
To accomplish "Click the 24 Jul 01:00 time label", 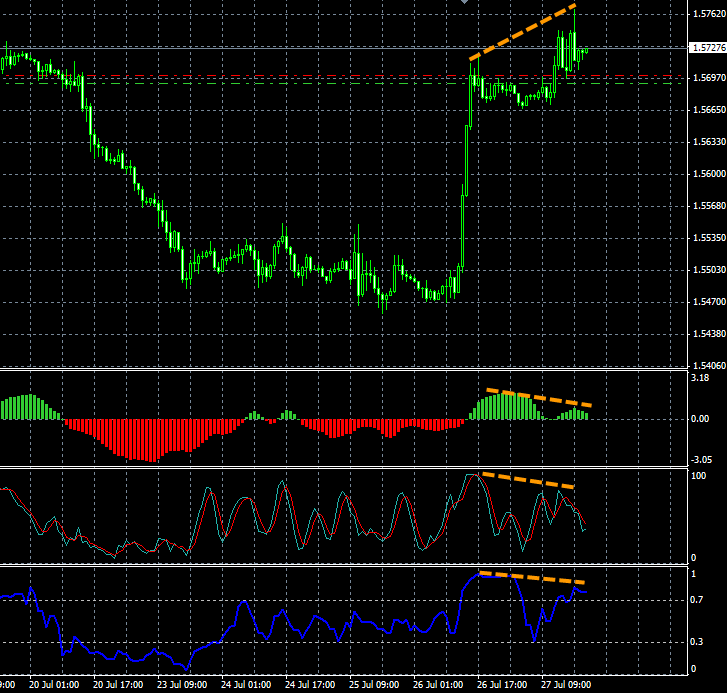I will (246, 685).
